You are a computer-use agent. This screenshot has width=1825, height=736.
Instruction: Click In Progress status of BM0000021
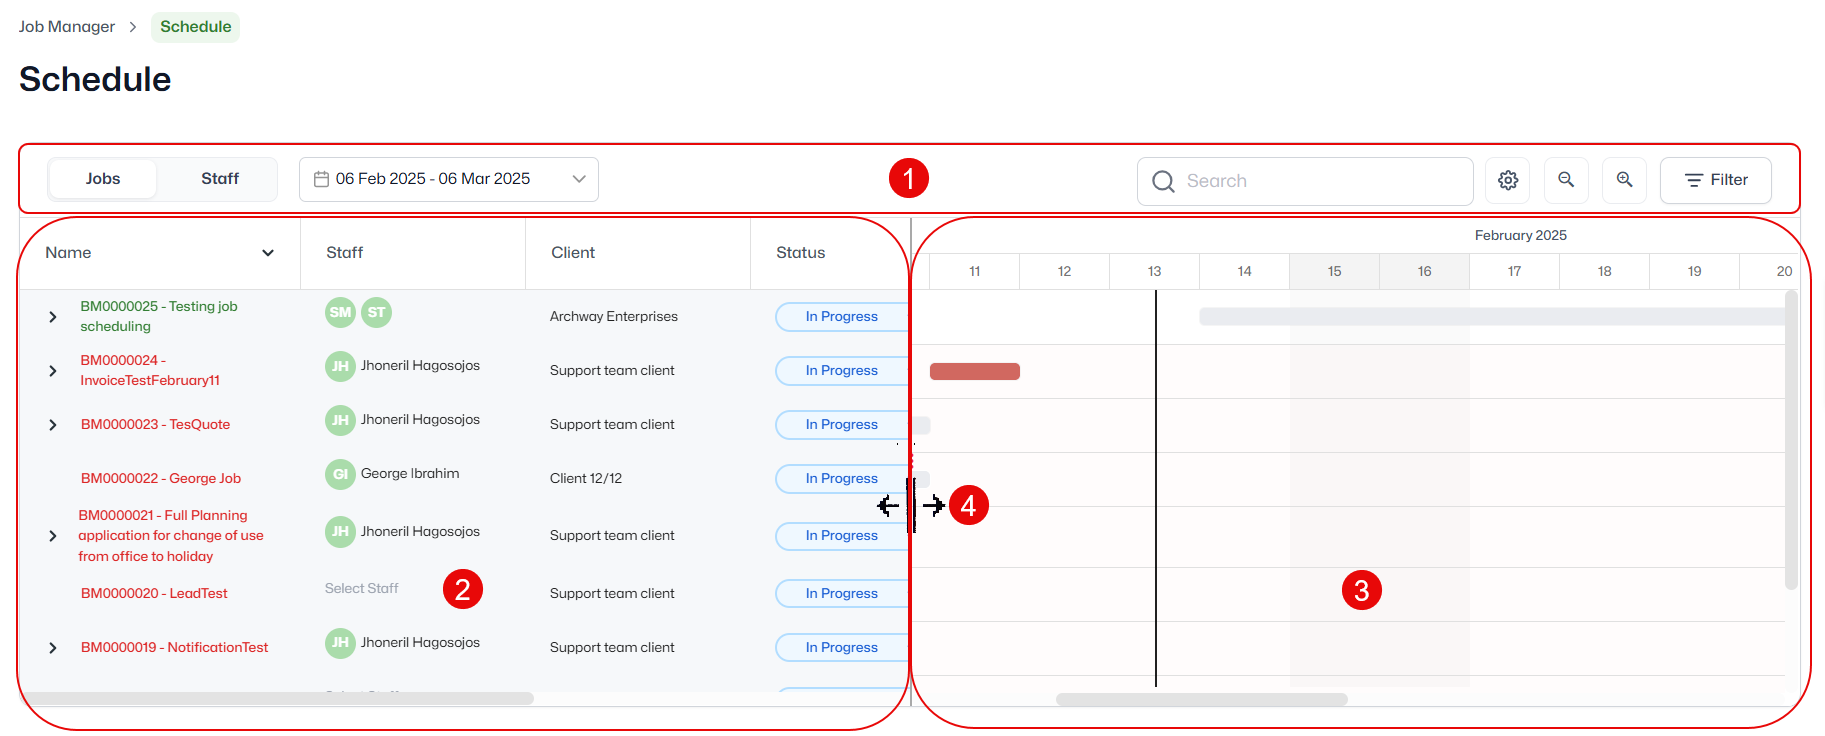click(x=841, y=535)
